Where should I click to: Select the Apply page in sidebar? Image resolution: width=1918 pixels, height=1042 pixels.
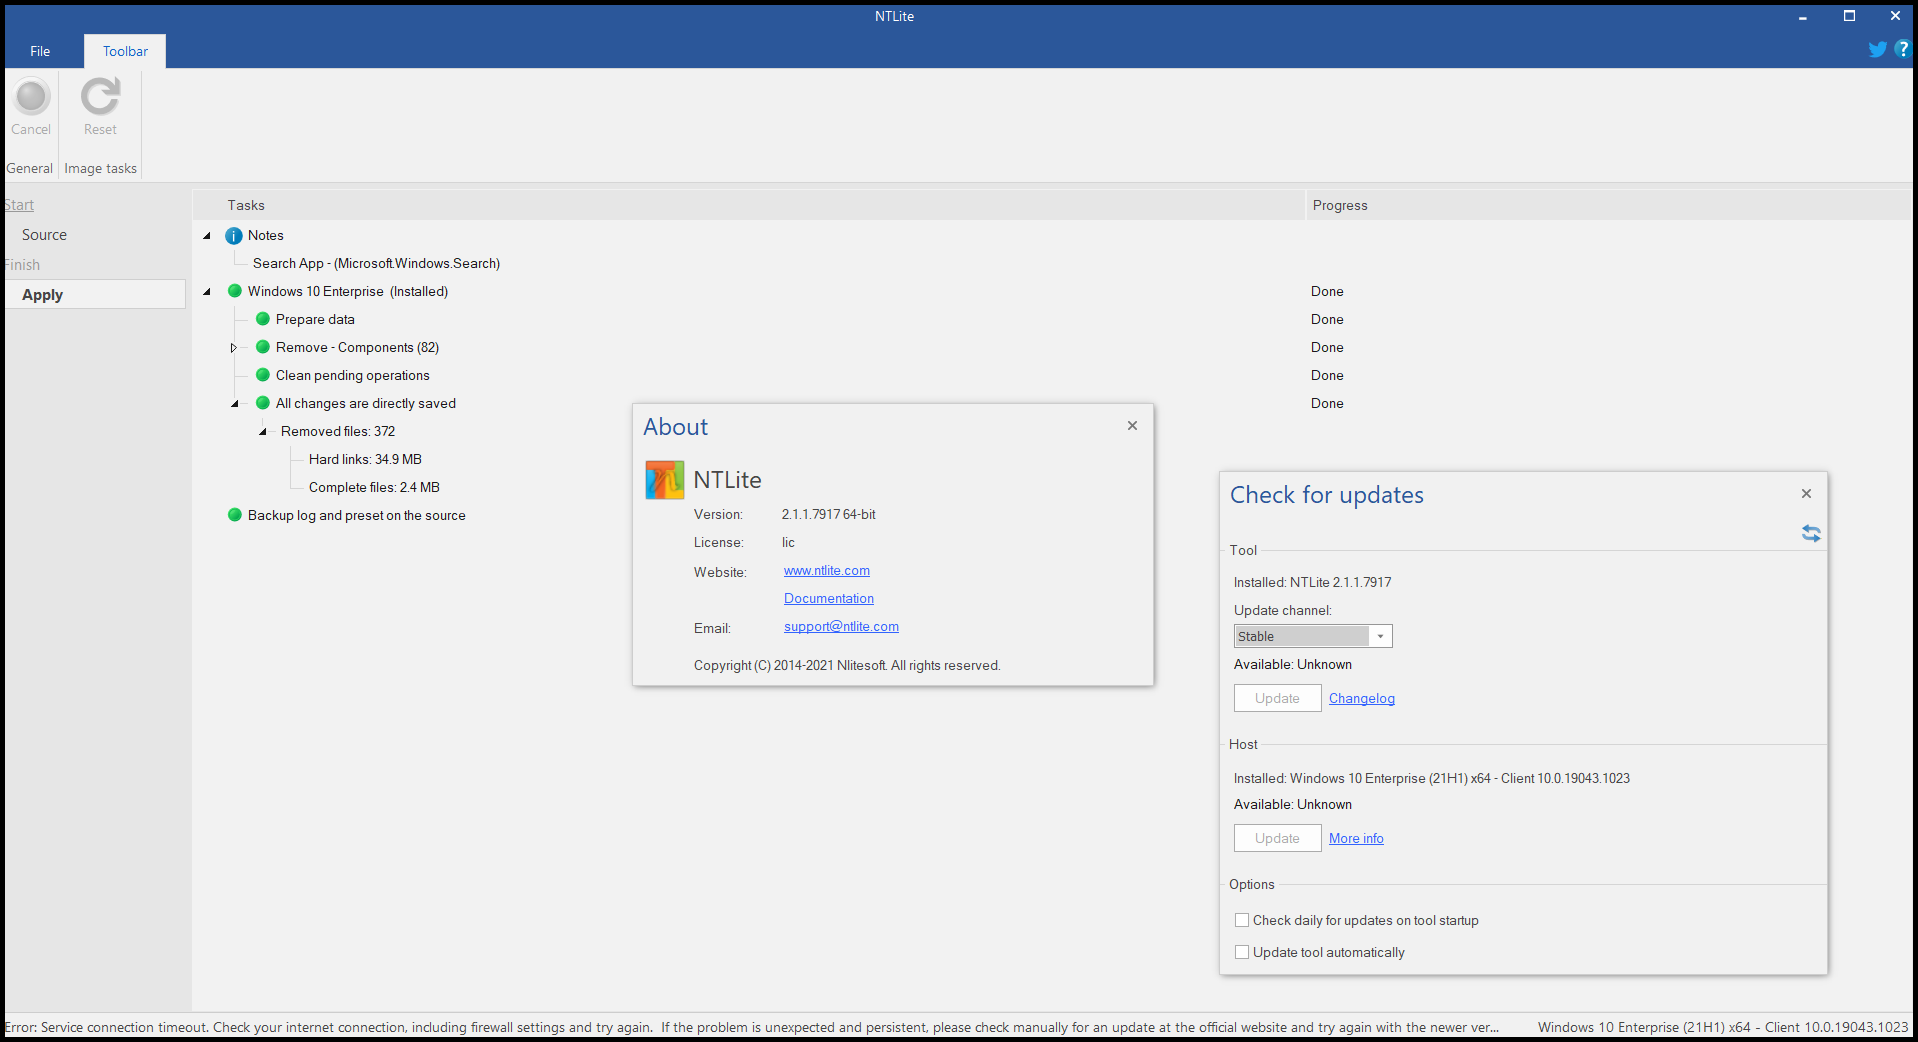pyautogui.click(x=96, y=294)
